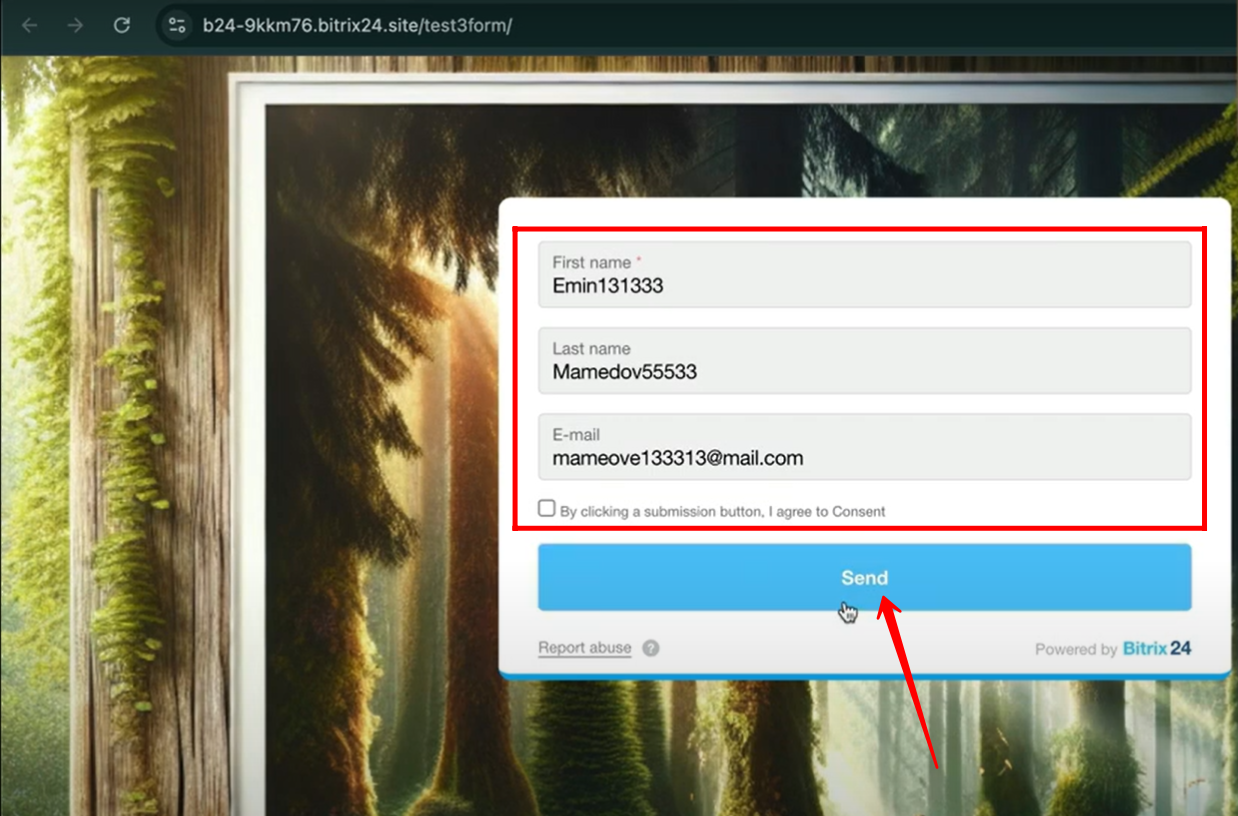Focus the browser address bar URL
1238x816 pixels.
click(357, 25)
